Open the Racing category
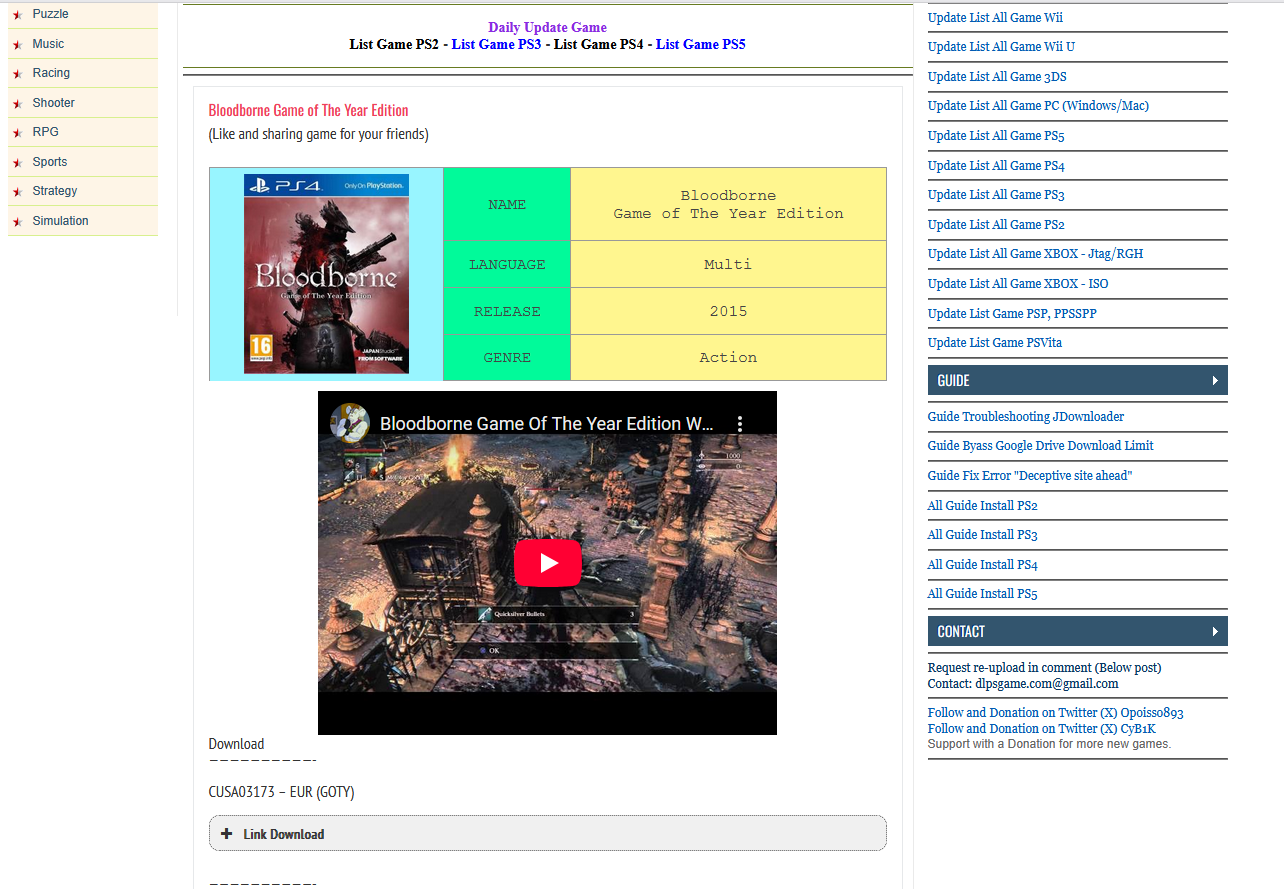Screen dimensions: 1284x889 (51, 73)
